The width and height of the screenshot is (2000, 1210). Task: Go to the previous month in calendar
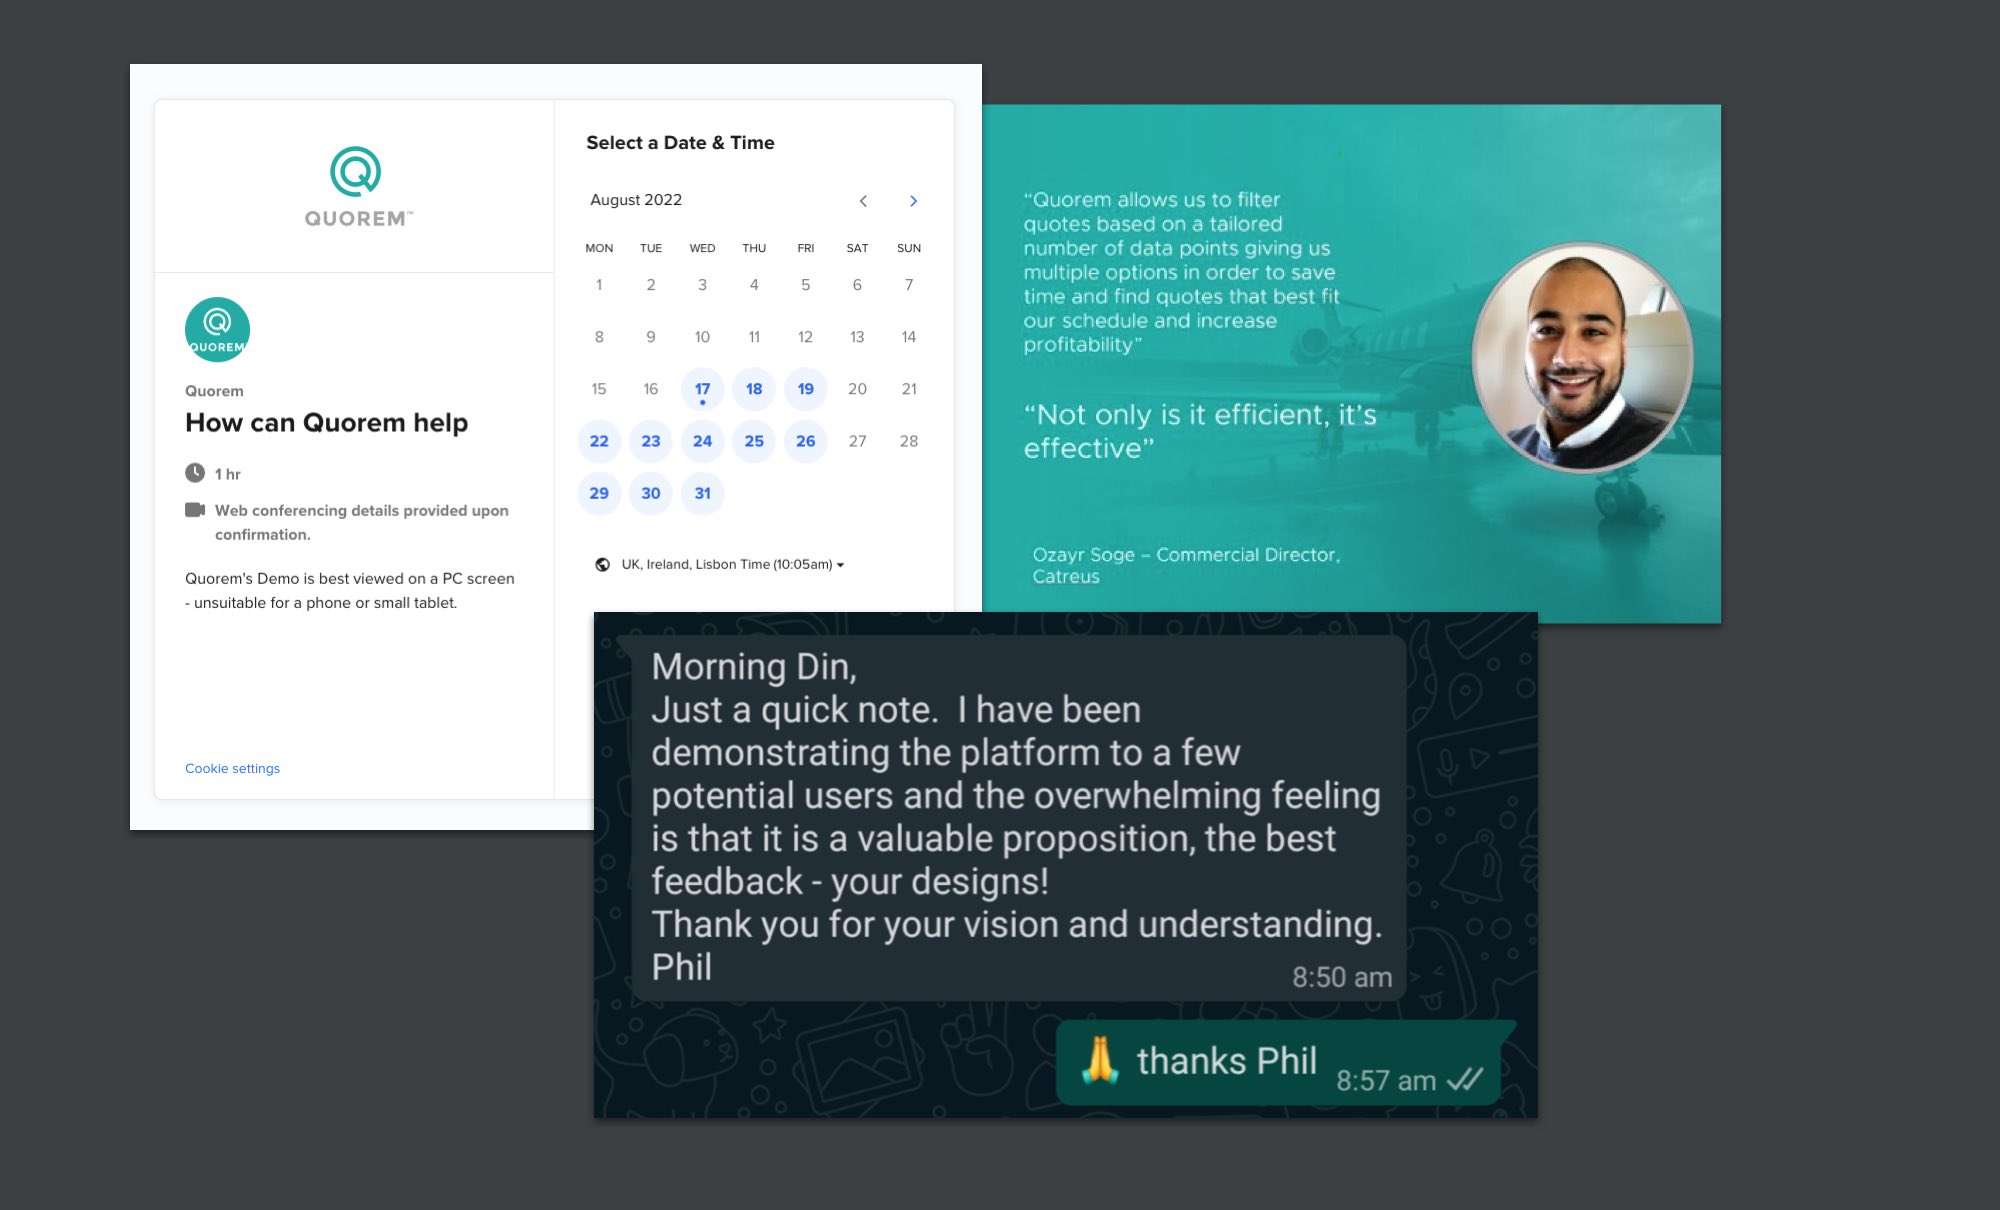point(863,201)
